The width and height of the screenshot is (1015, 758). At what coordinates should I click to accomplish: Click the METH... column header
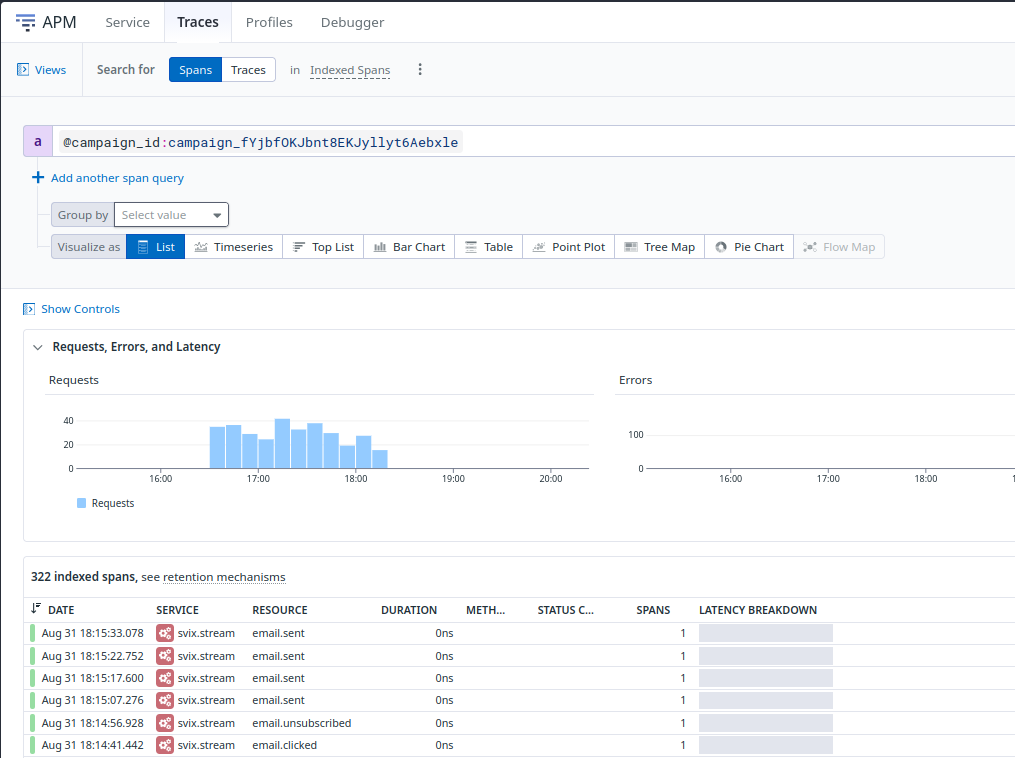[x=485, y=610]
